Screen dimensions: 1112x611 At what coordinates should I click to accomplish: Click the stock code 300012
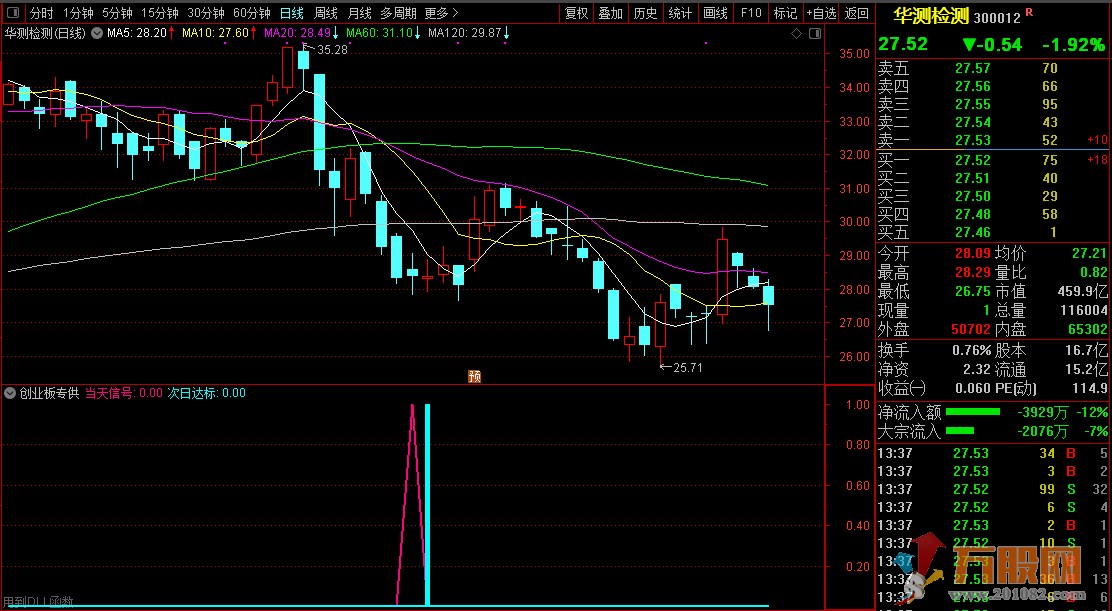[997, 17]
